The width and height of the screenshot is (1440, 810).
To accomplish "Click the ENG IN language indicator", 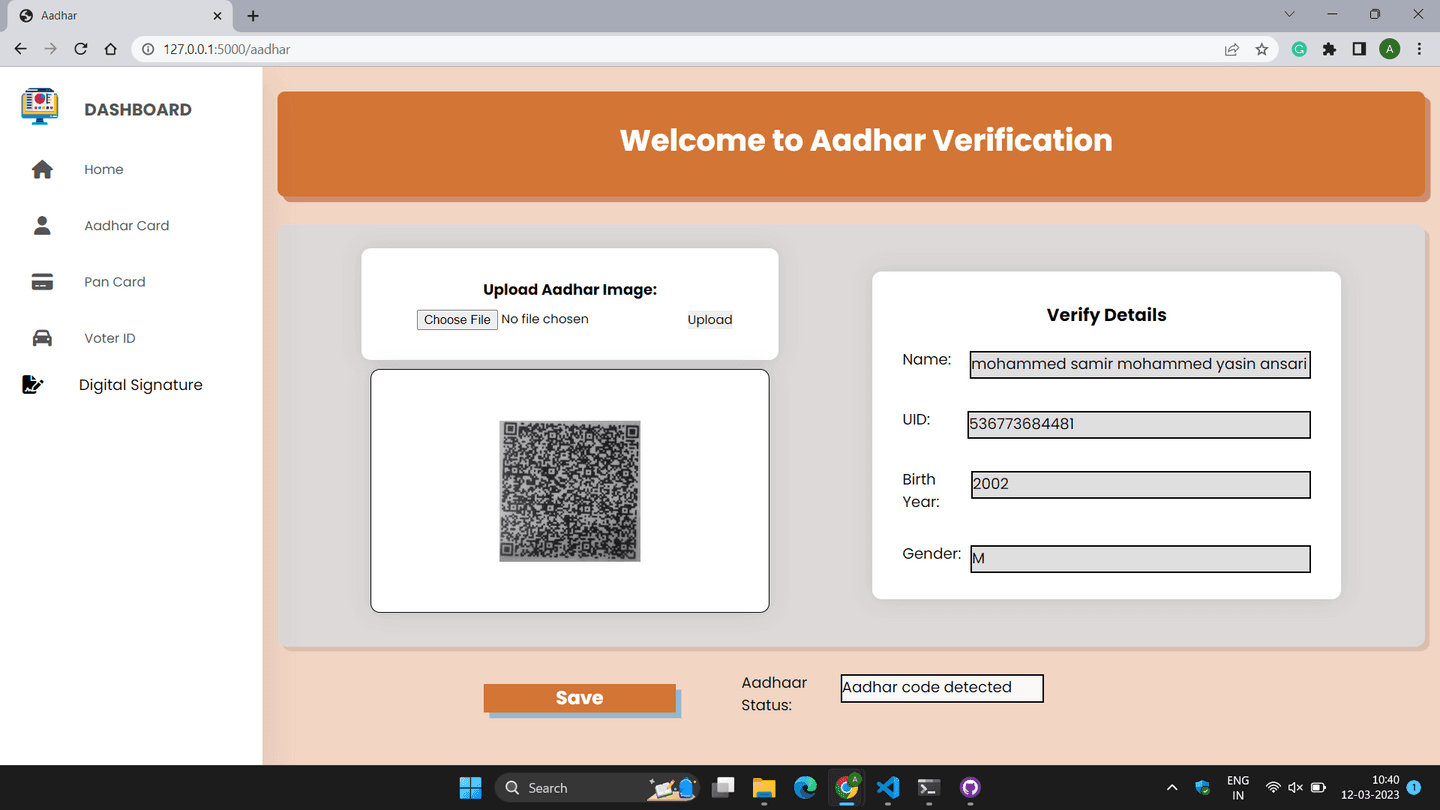I will coord(1238,788).
